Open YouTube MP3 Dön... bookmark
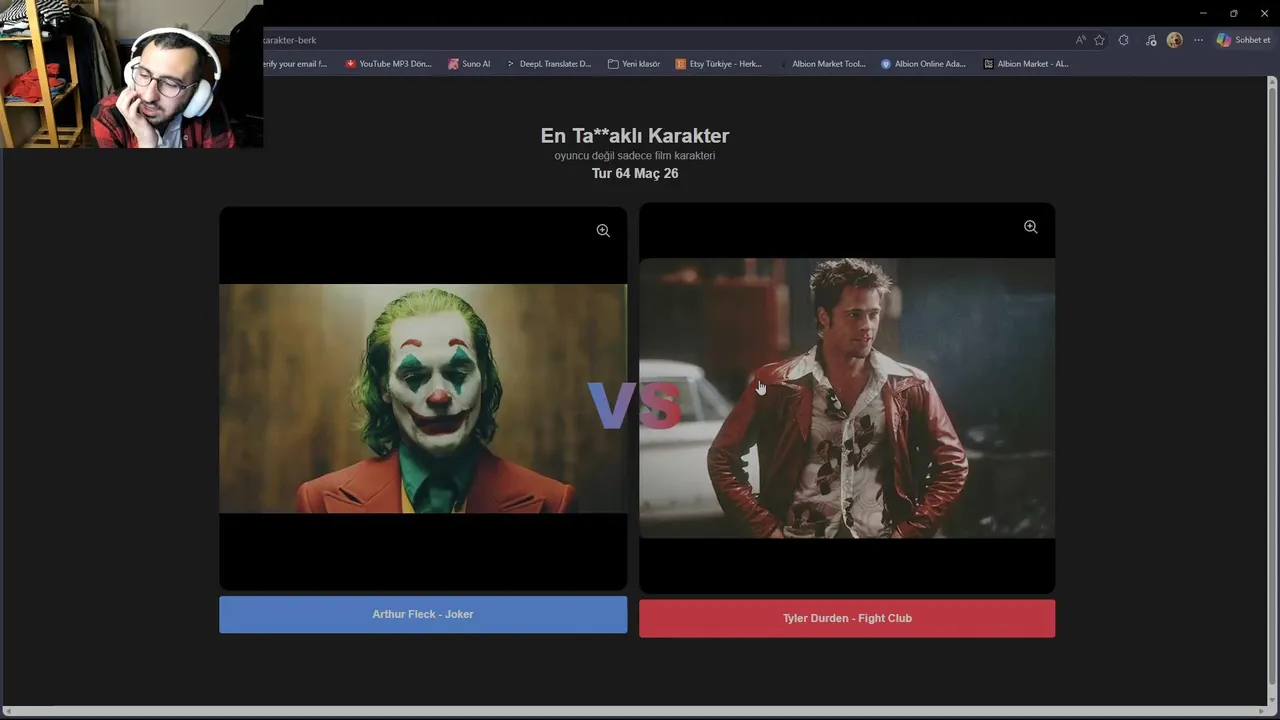 (x=388, y=64)
